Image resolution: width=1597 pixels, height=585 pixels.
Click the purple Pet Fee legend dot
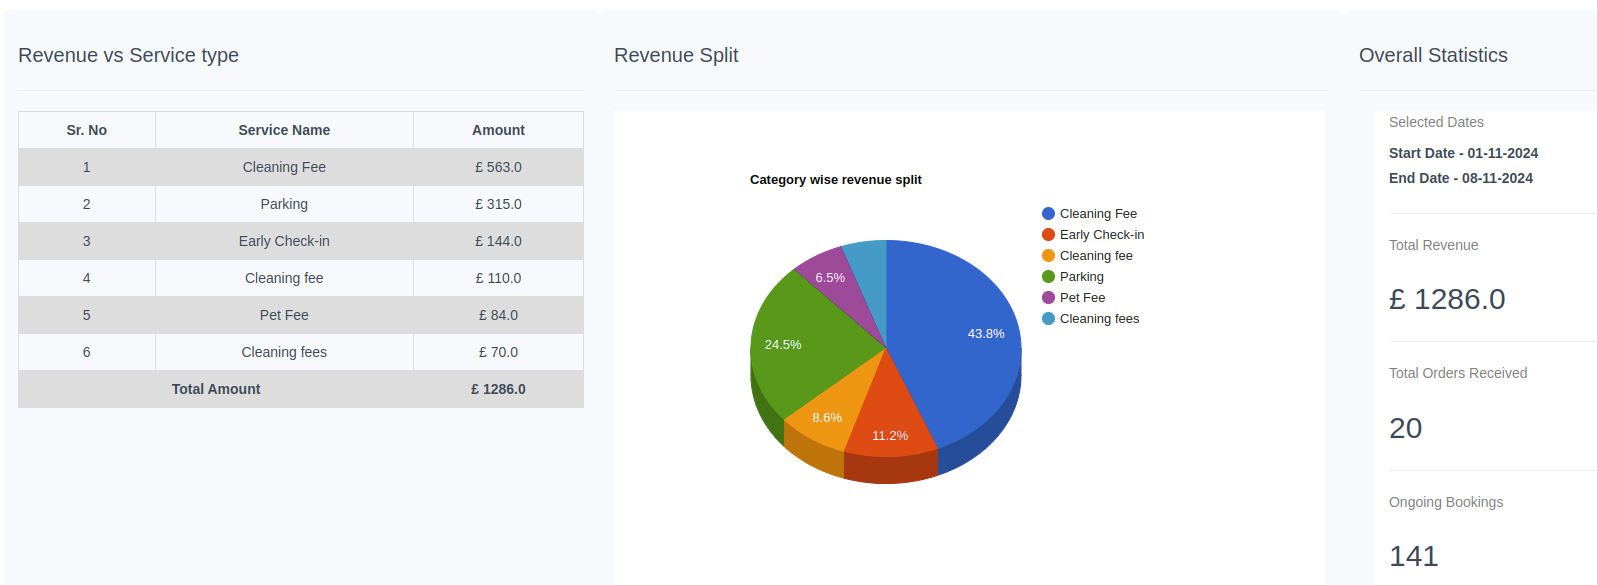(x=1048, y=298)
